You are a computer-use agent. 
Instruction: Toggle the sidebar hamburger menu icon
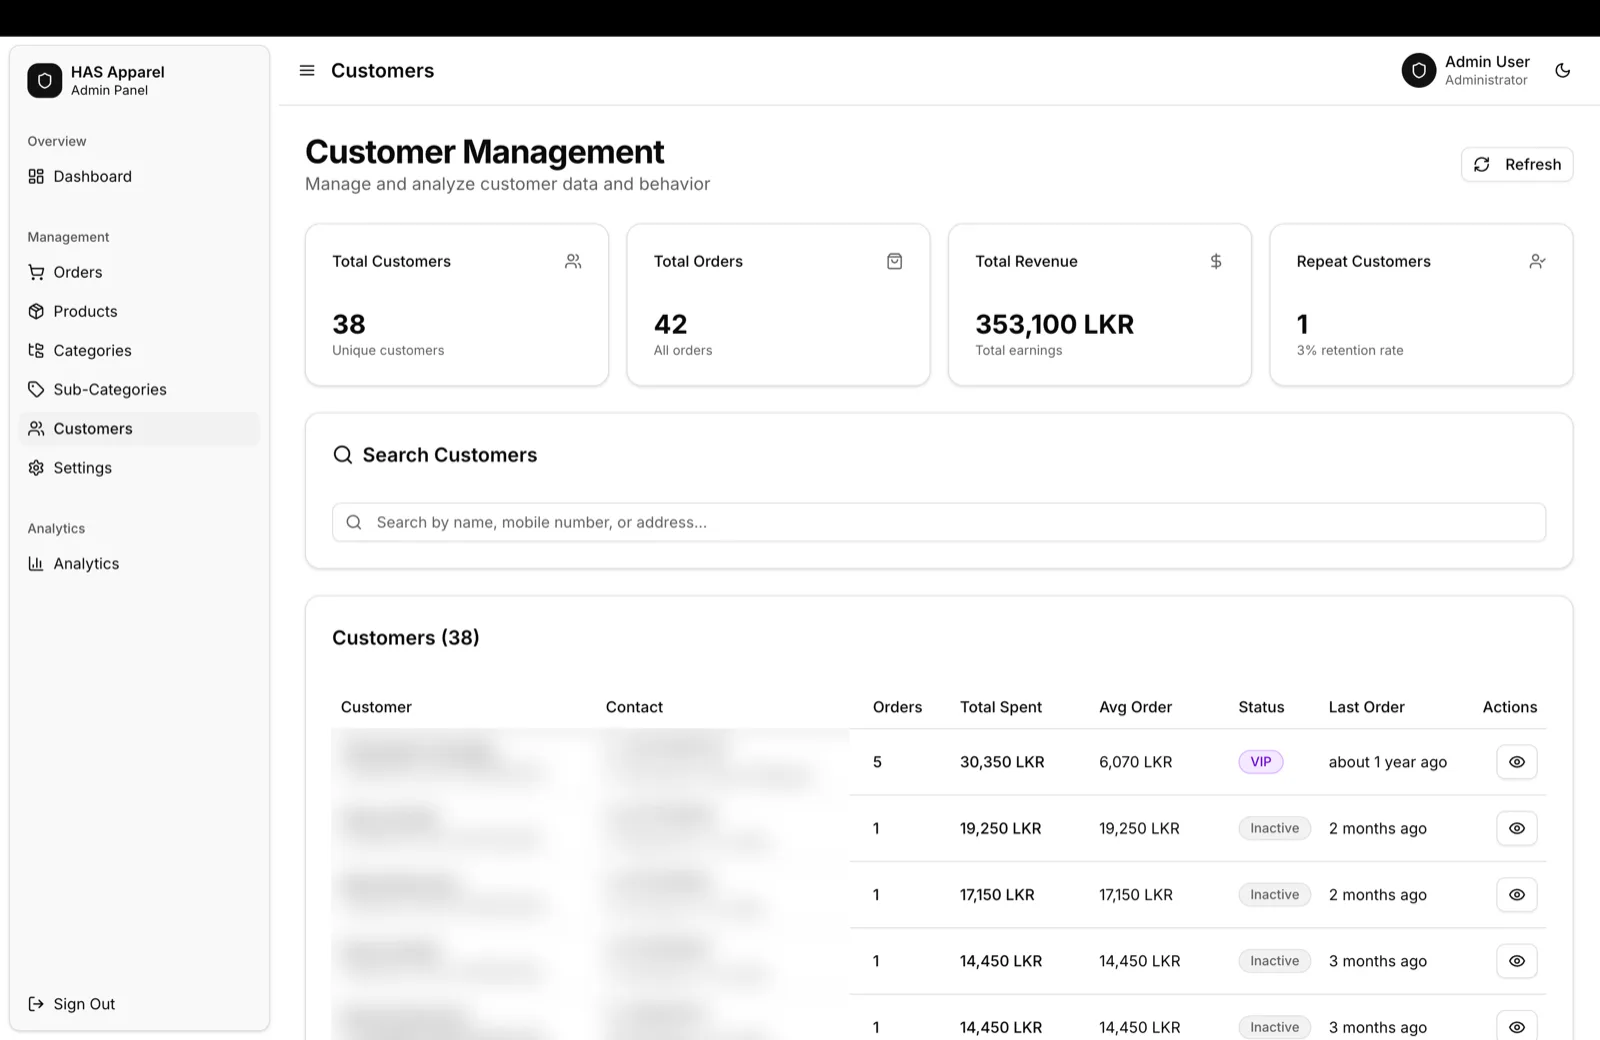(307, 71)
